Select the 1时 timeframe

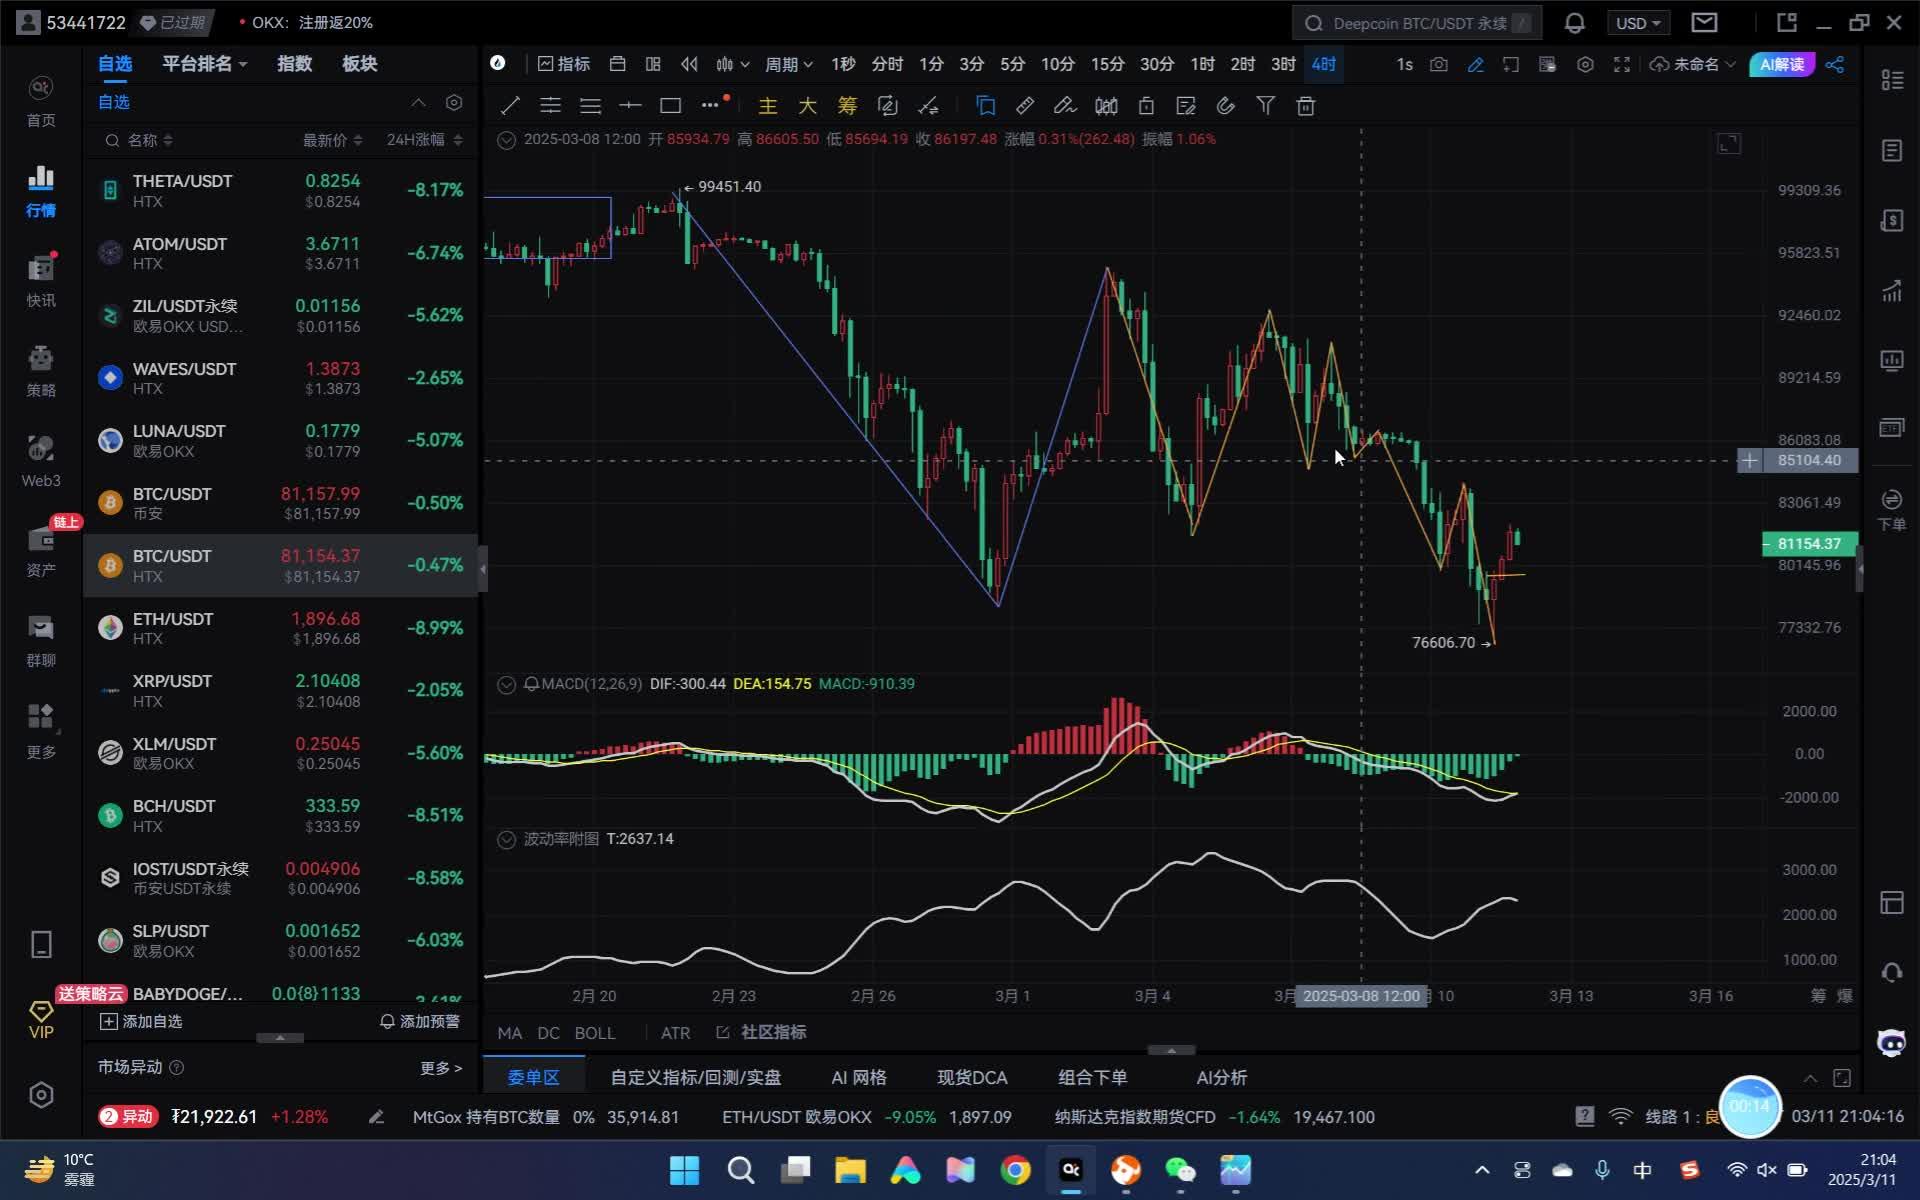click(1202, 64)
